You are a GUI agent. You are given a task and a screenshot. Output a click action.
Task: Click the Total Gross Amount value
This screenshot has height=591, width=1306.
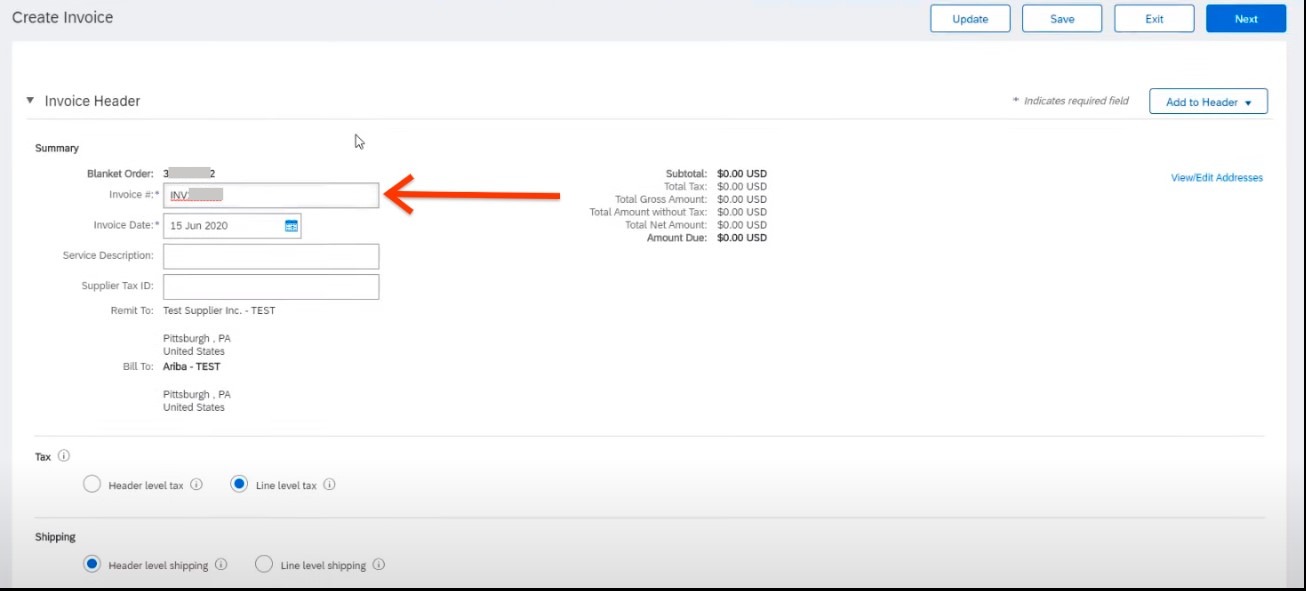[x=742, y=200]
